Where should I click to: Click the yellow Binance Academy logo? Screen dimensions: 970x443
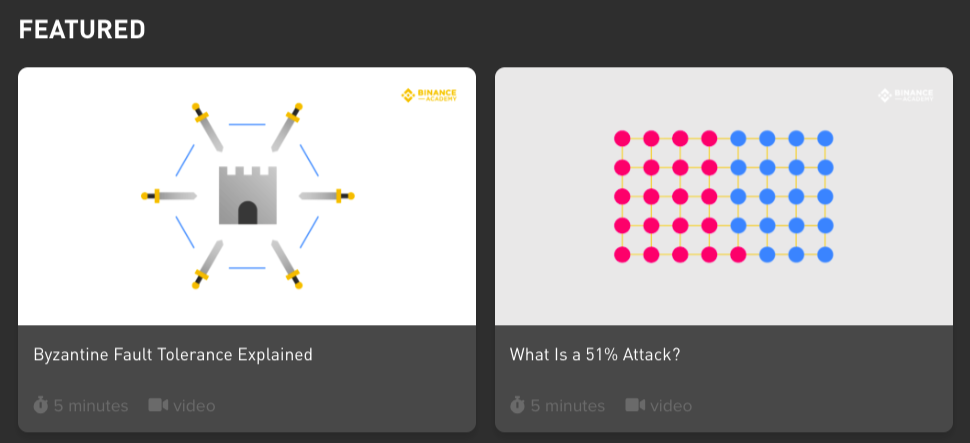point(429,95)
